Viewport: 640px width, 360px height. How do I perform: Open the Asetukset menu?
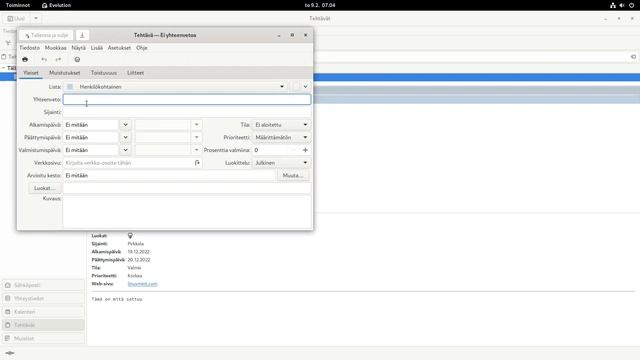click(119, 48)
